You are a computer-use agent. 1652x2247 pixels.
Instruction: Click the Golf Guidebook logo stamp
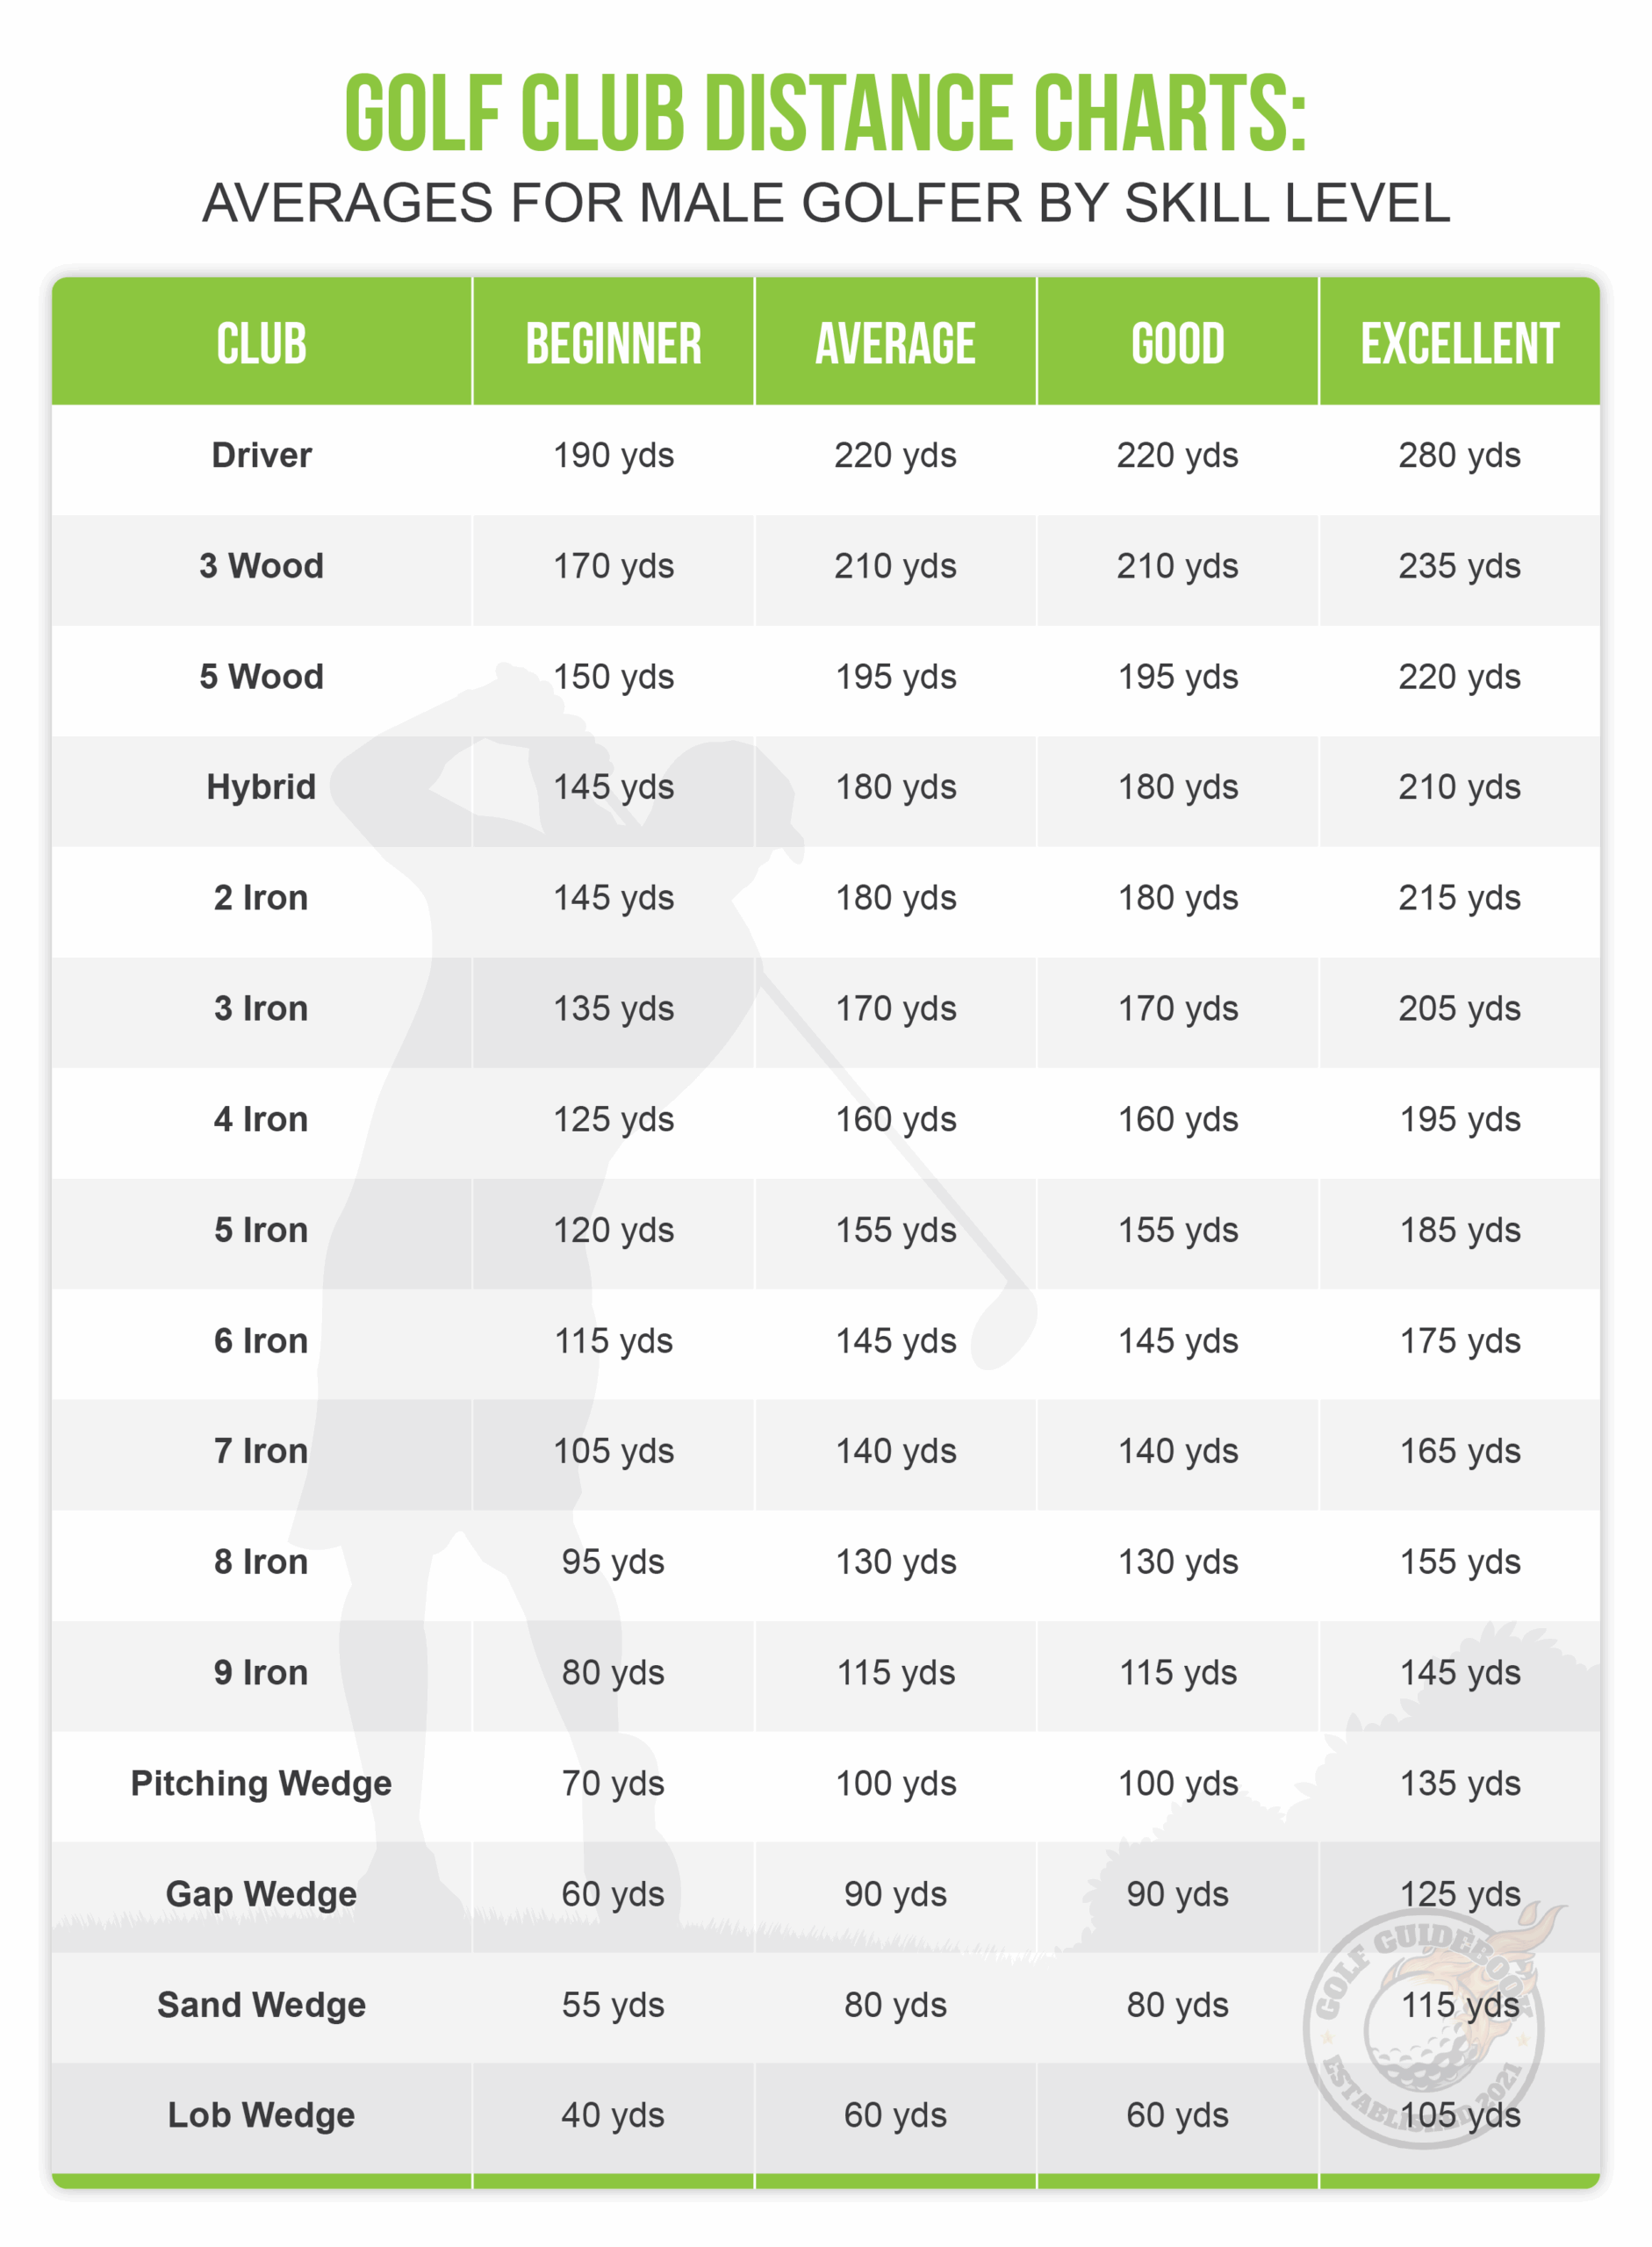click(1424, 2030)
